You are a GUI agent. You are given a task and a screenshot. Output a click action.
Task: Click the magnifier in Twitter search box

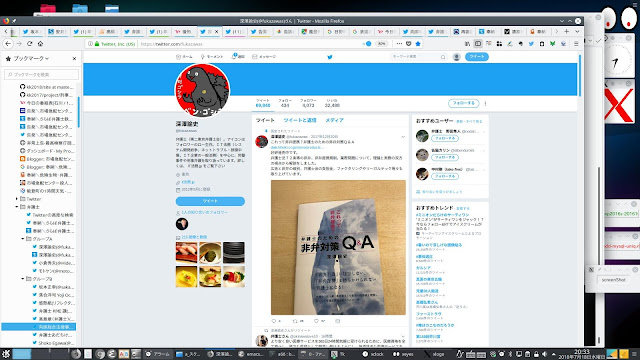point(443,57)
